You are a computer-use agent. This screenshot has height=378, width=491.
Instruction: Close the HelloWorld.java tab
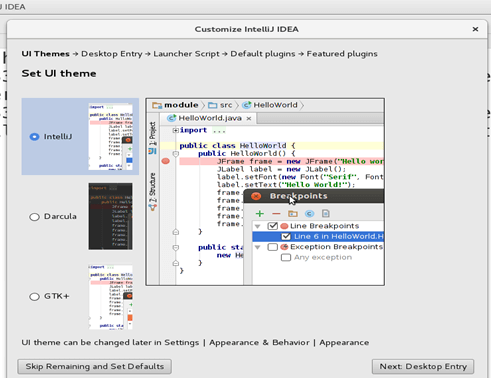point(249,118)
